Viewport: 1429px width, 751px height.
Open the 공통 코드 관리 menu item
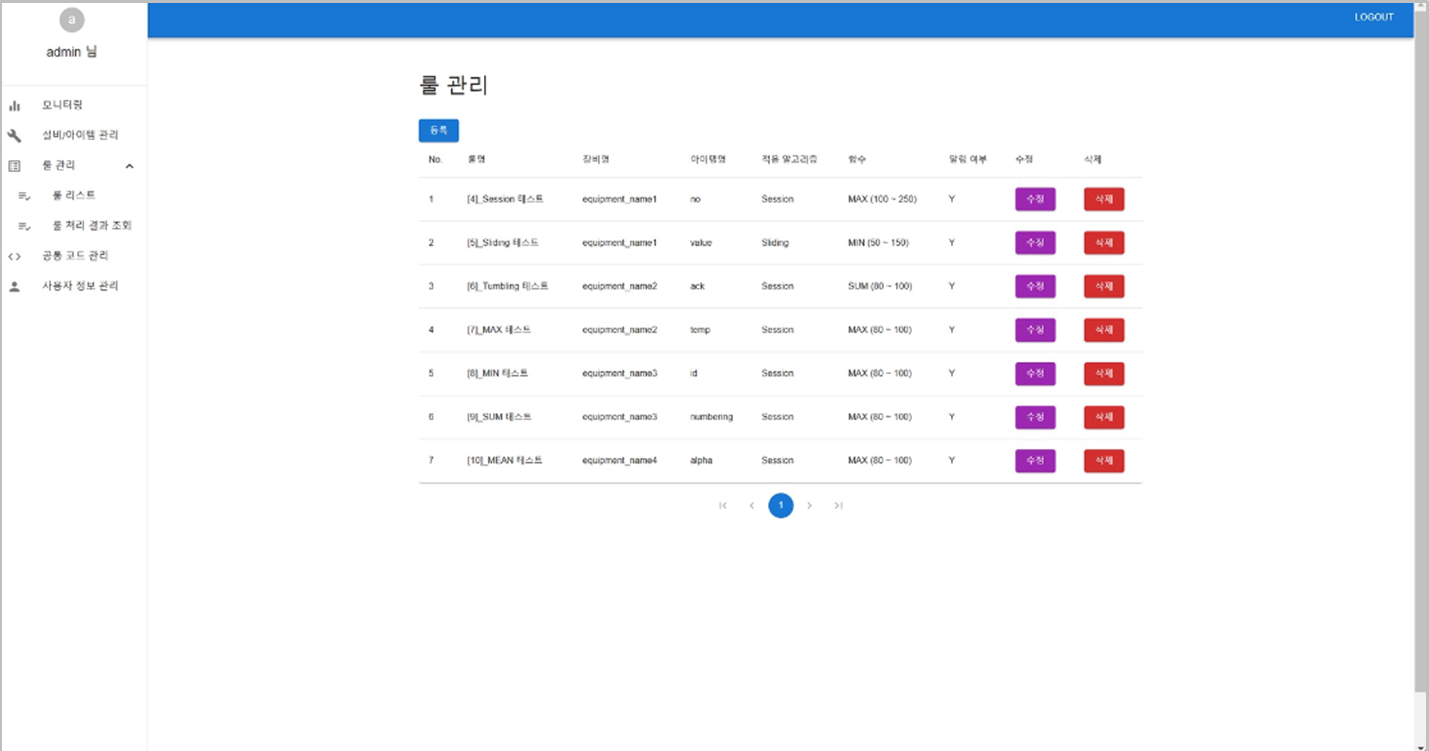74,256
